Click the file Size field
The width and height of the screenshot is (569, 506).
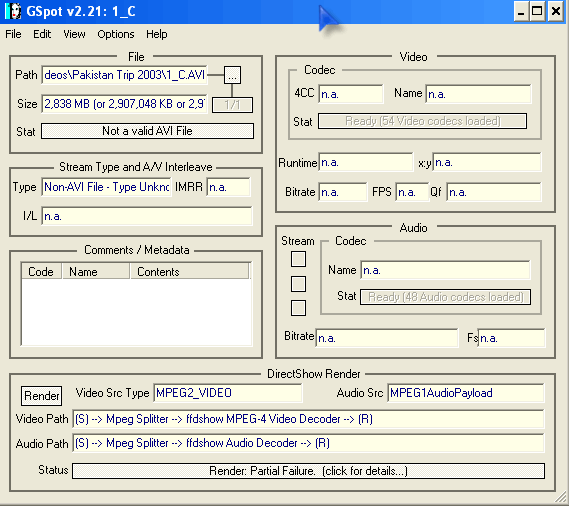[124, 104]
